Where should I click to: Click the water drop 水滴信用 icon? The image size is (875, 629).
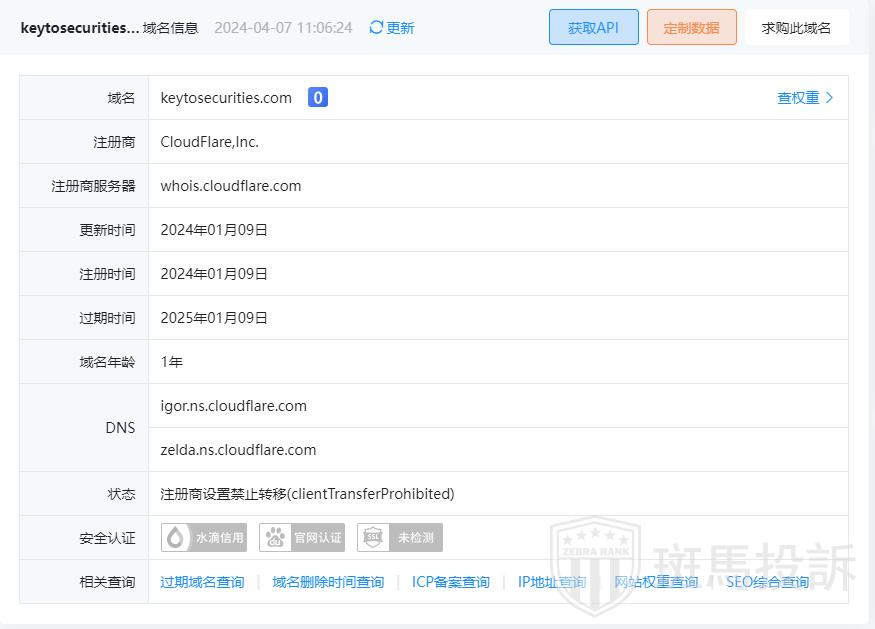click(176, 537)
